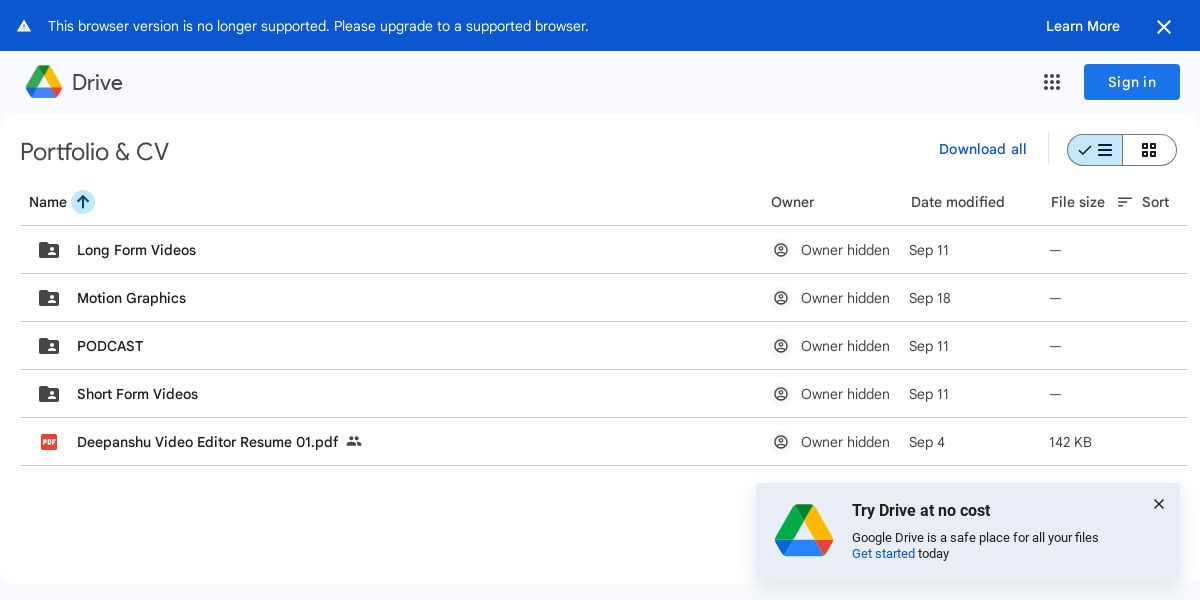Screen dimensions: 1200x600
Task: Click Get started link in Drive promo
Action: coord(883,554)
